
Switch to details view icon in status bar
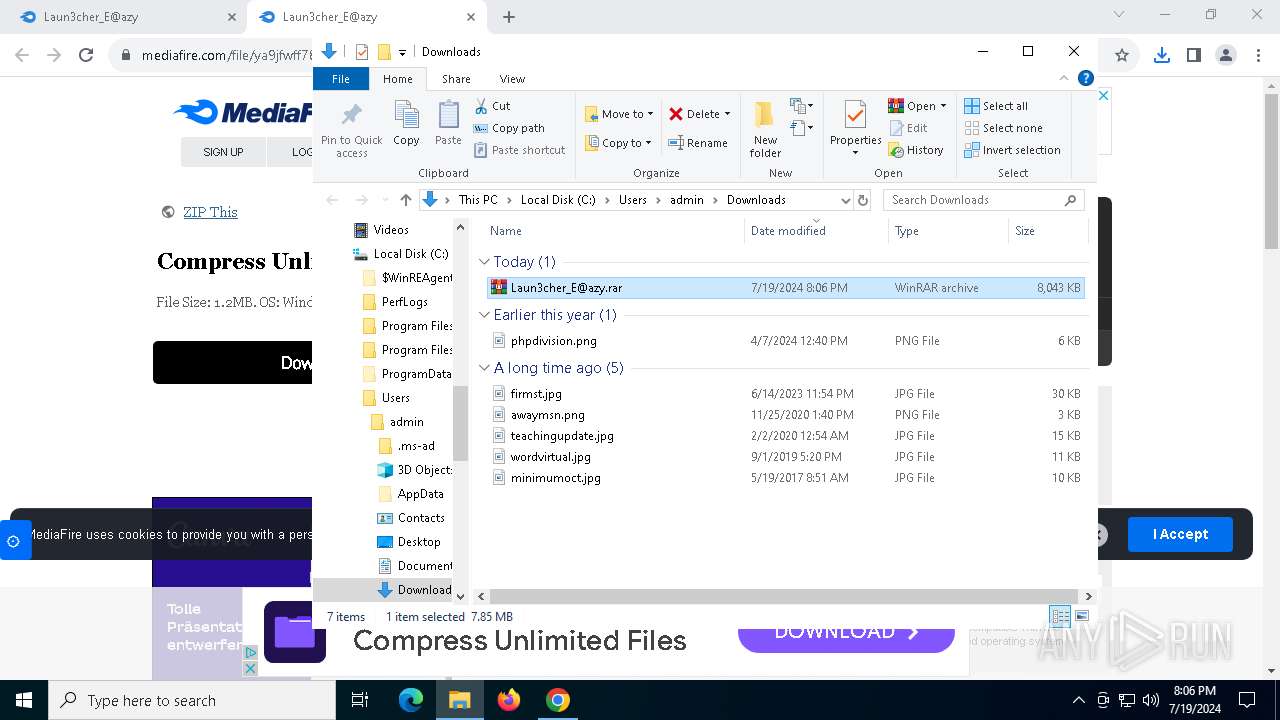click(x=1059, y=617)
